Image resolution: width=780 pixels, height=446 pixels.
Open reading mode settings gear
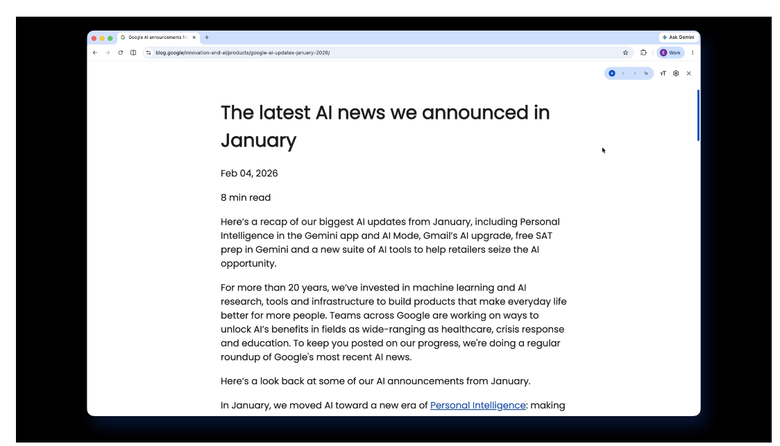(676, 74)
